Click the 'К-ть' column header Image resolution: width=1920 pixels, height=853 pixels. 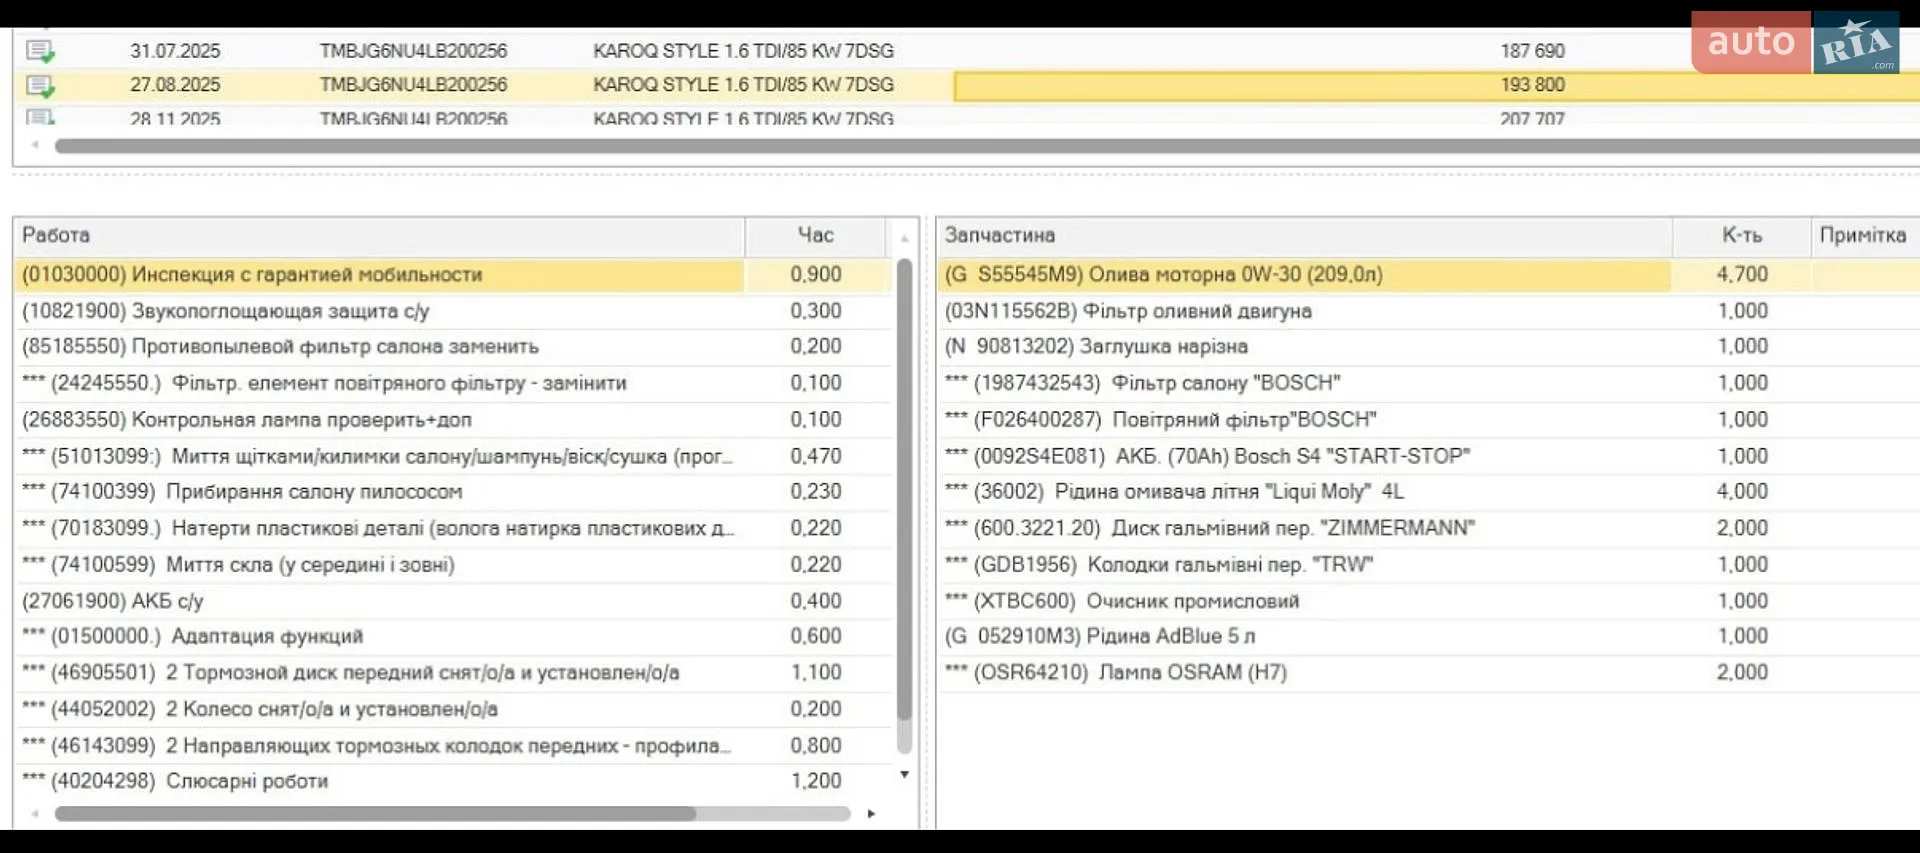1741,235
